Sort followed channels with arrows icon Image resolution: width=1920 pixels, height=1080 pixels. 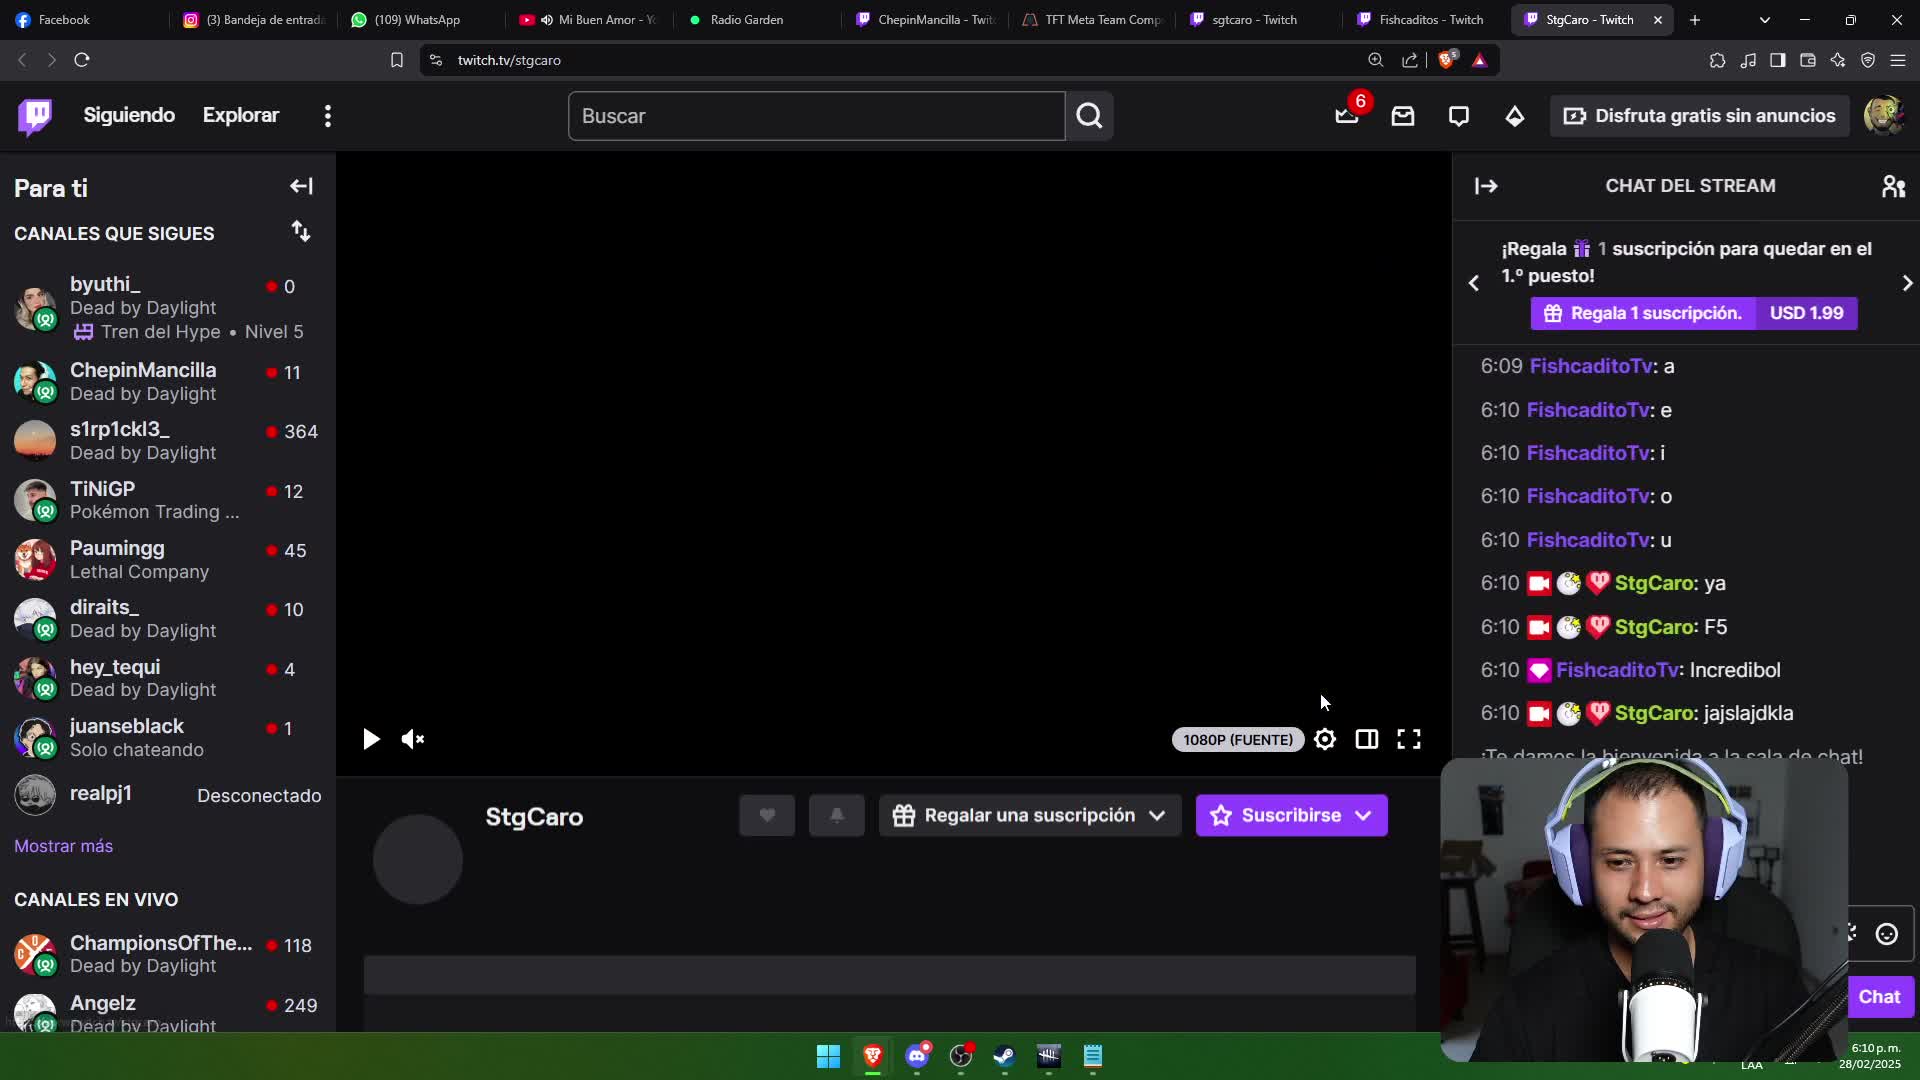coord(301,232)
